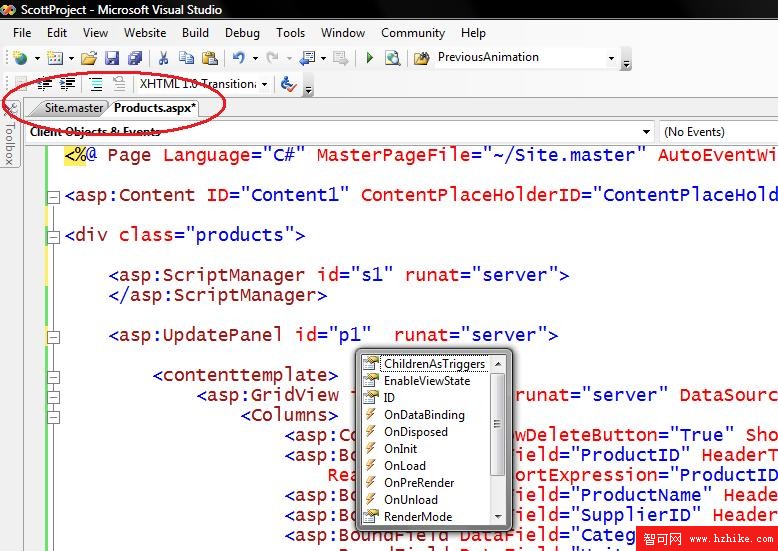
Task: Undo the last action
Action: click(239, 58)
